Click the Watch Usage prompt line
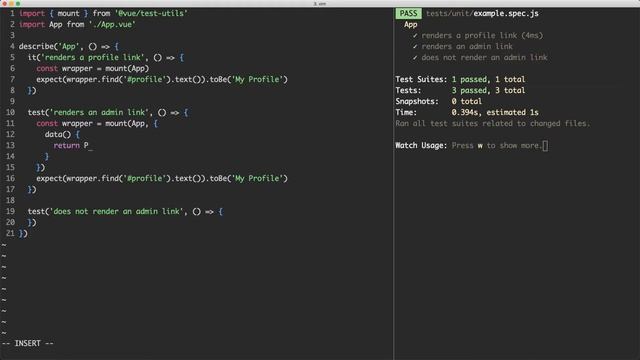The height and width of the screenshot is (360, 640). pos(471,146)
